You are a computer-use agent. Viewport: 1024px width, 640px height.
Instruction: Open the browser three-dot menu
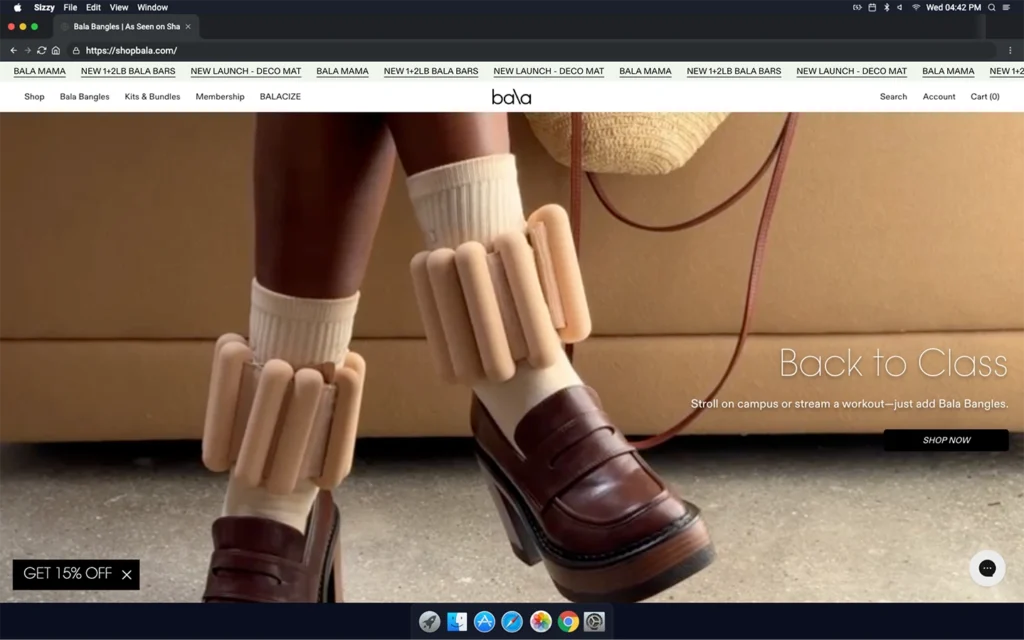pos(1010,50)
